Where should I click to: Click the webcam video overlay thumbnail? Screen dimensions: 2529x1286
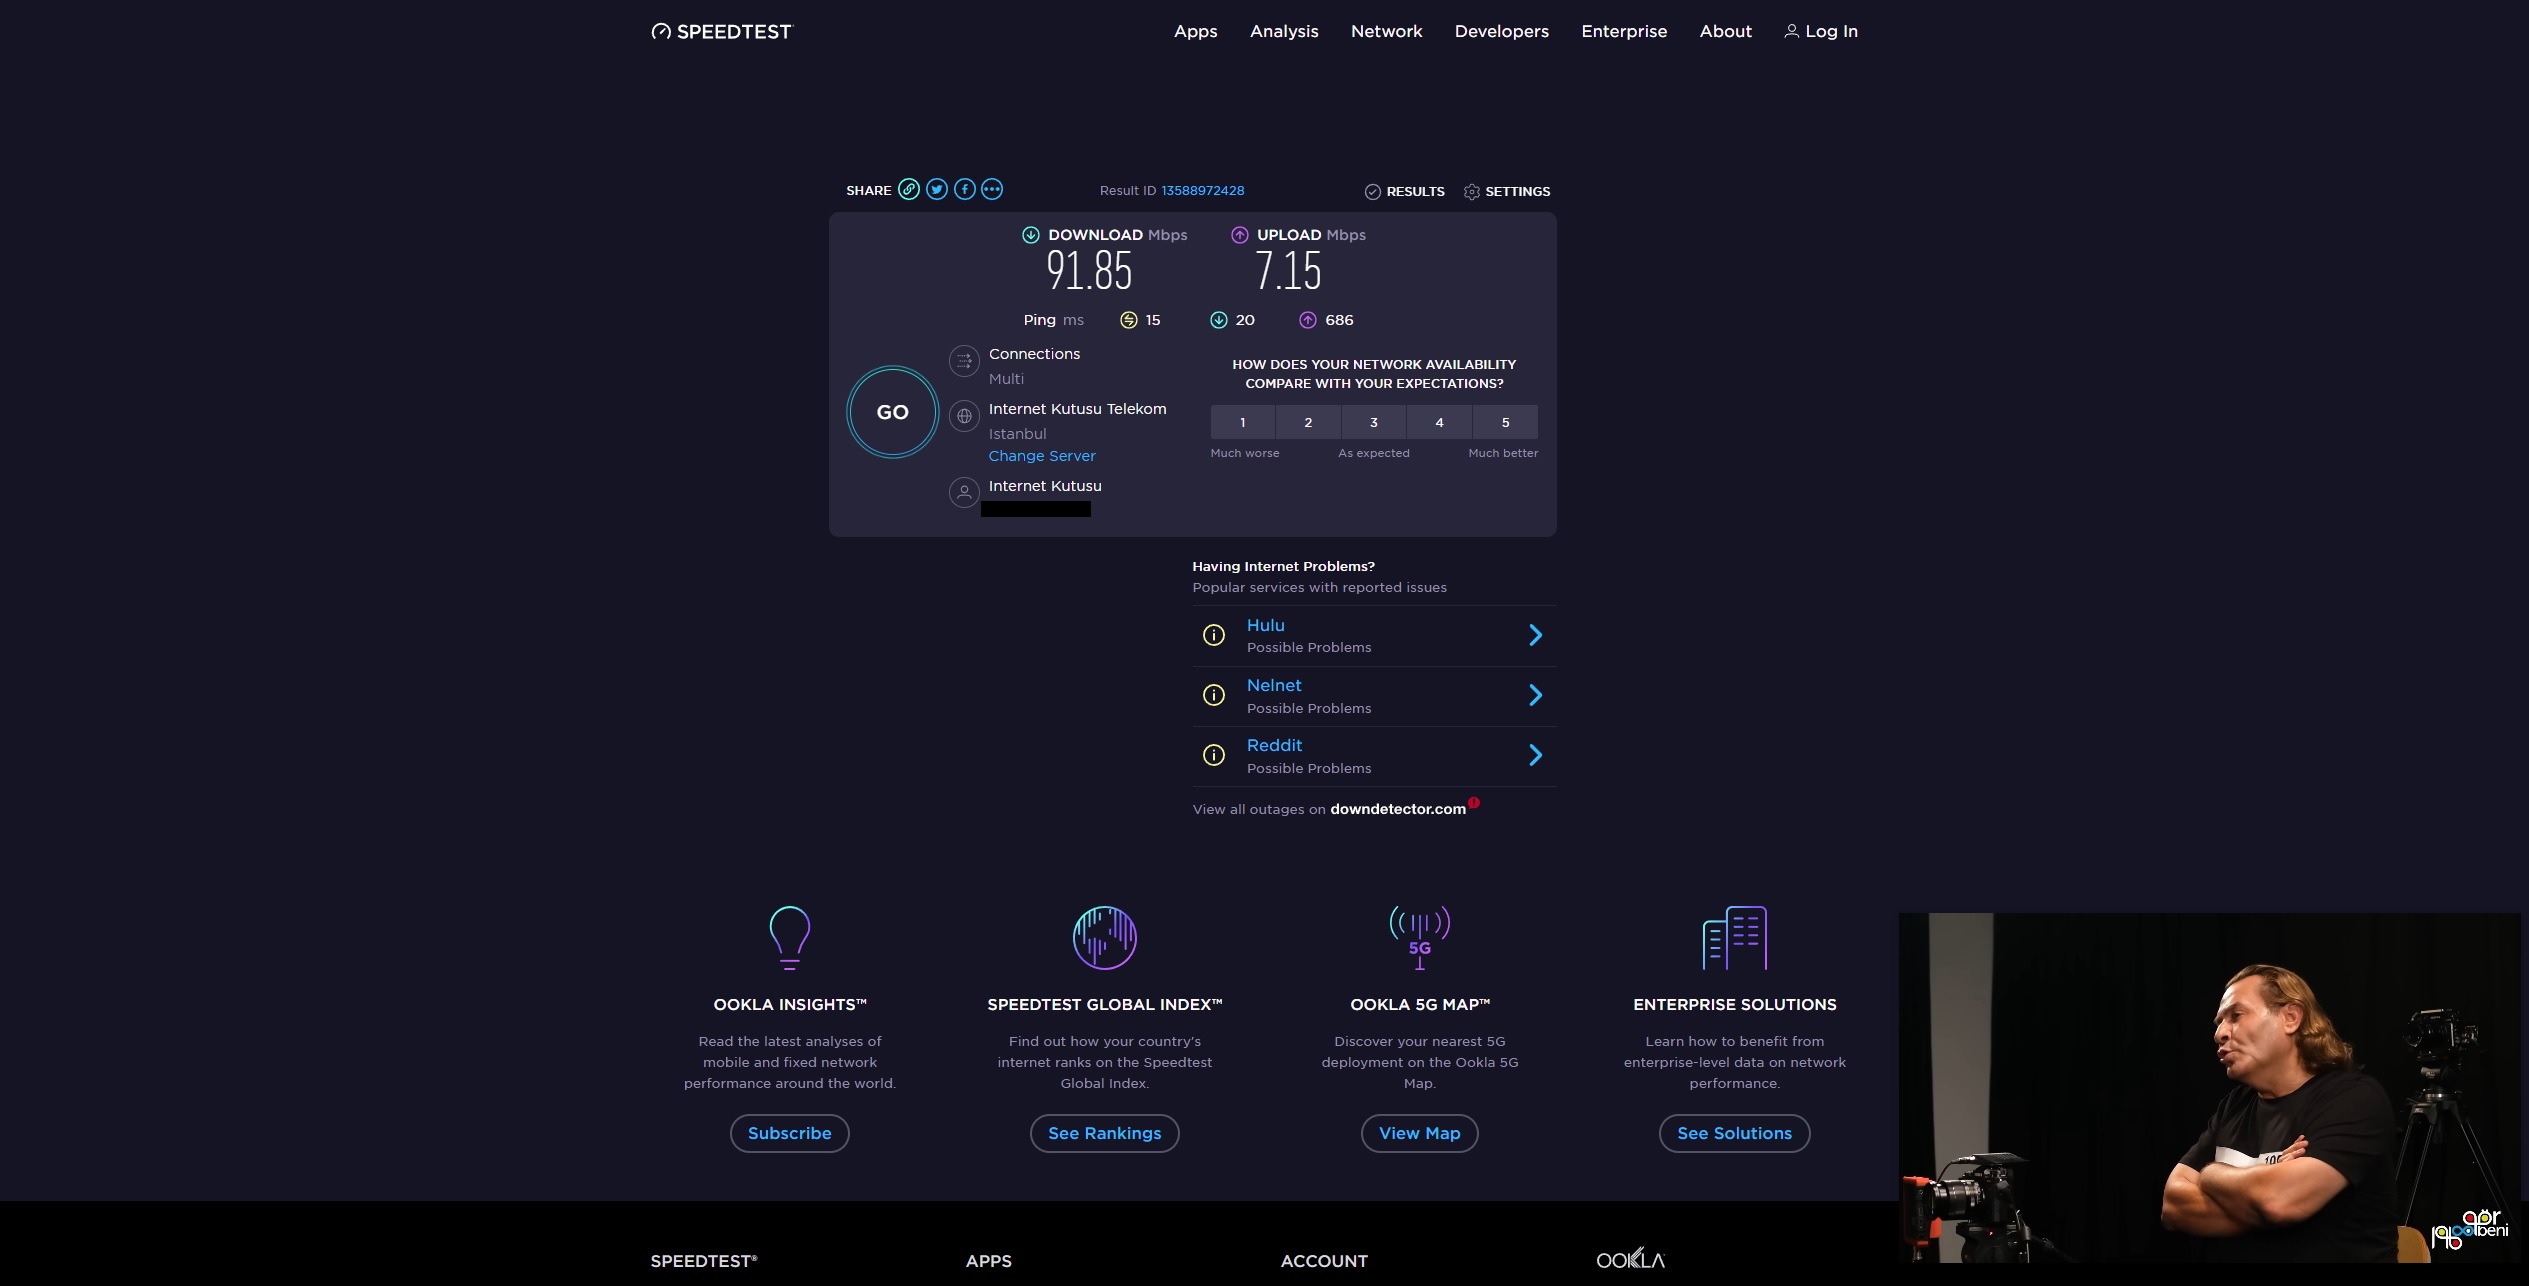click(x=2209, y=1087)
